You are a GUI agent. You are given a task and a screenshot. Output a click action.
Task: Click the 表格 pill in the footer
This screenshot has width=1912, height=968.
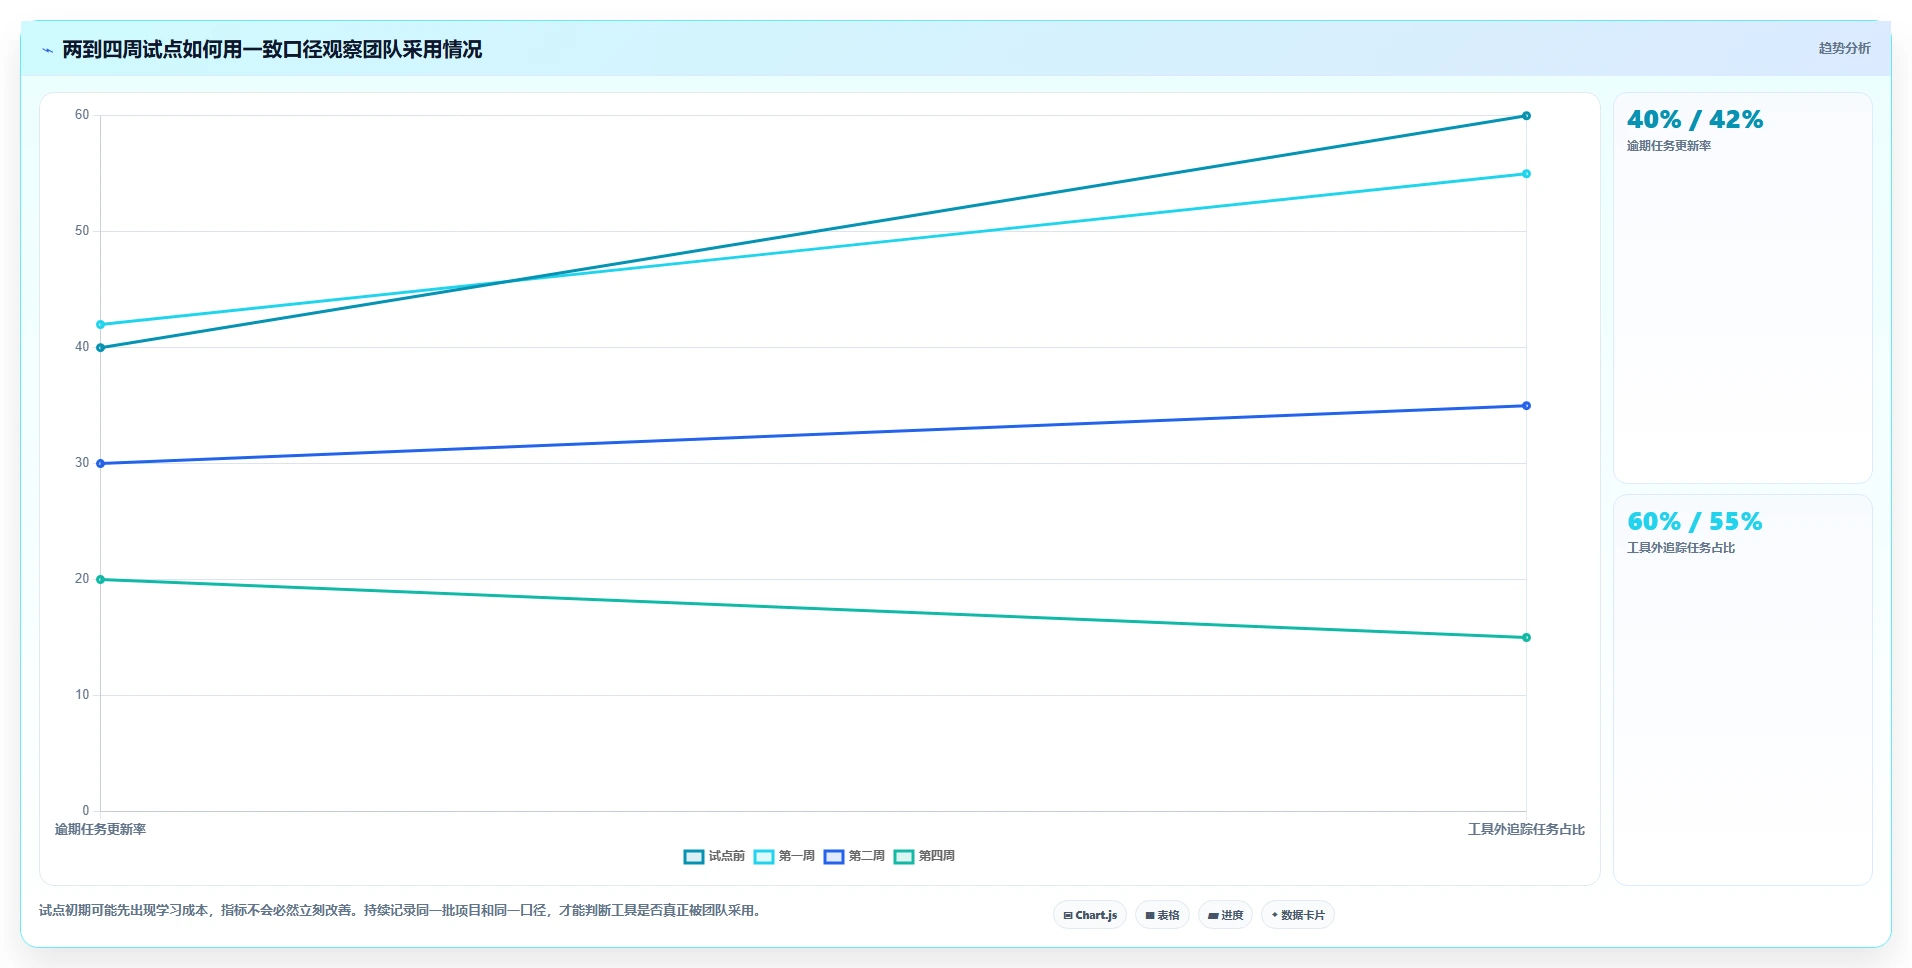coord(1162,915)
